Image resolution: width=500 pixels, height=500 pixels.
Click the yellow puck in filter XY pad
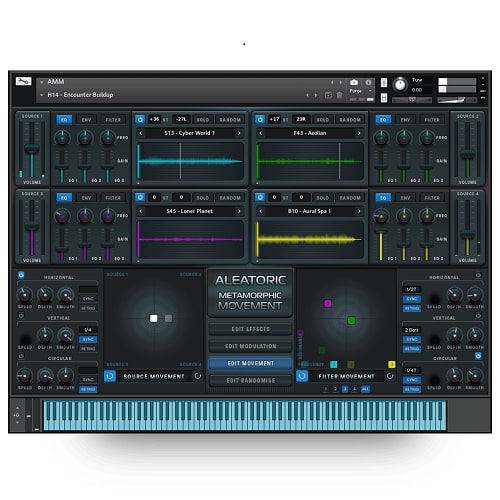[x=392, y=364]
